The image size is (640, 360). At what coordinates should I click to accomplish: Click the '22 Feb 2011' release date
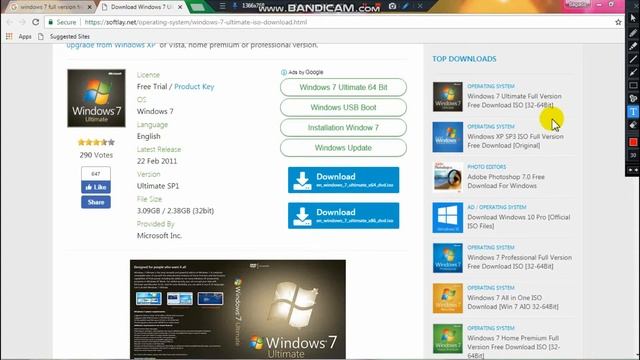coord(157,161)
